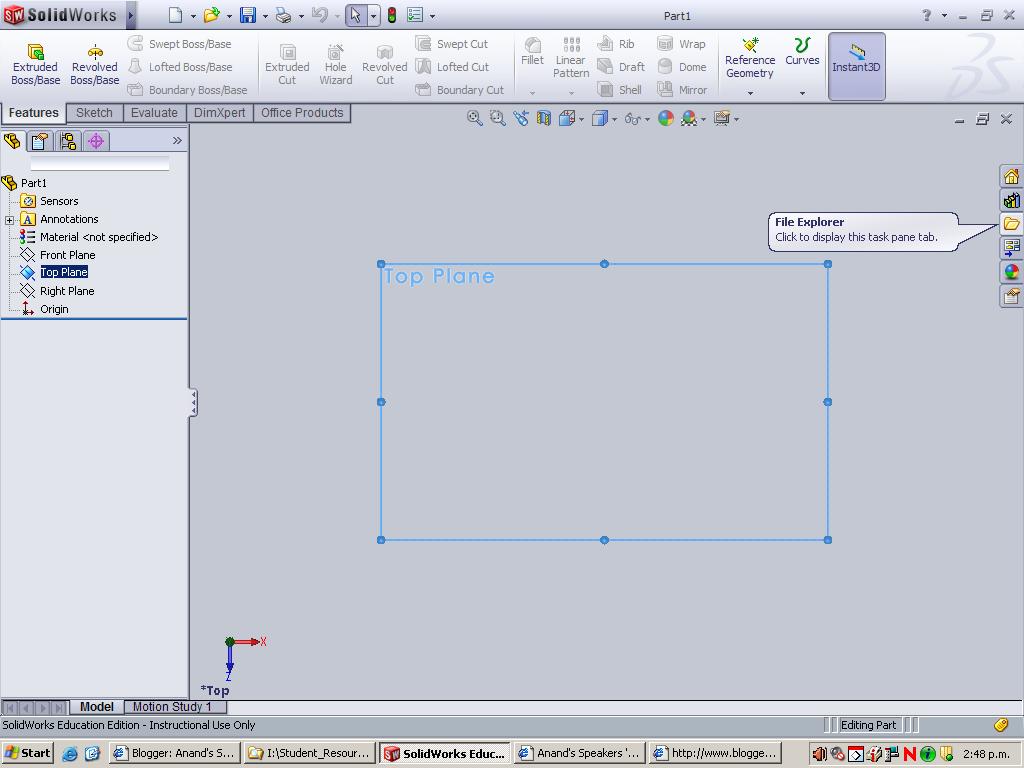Screen dimensions: 1024x768
Task: Select the Shell tool
Action: click(x=620, y=89)
